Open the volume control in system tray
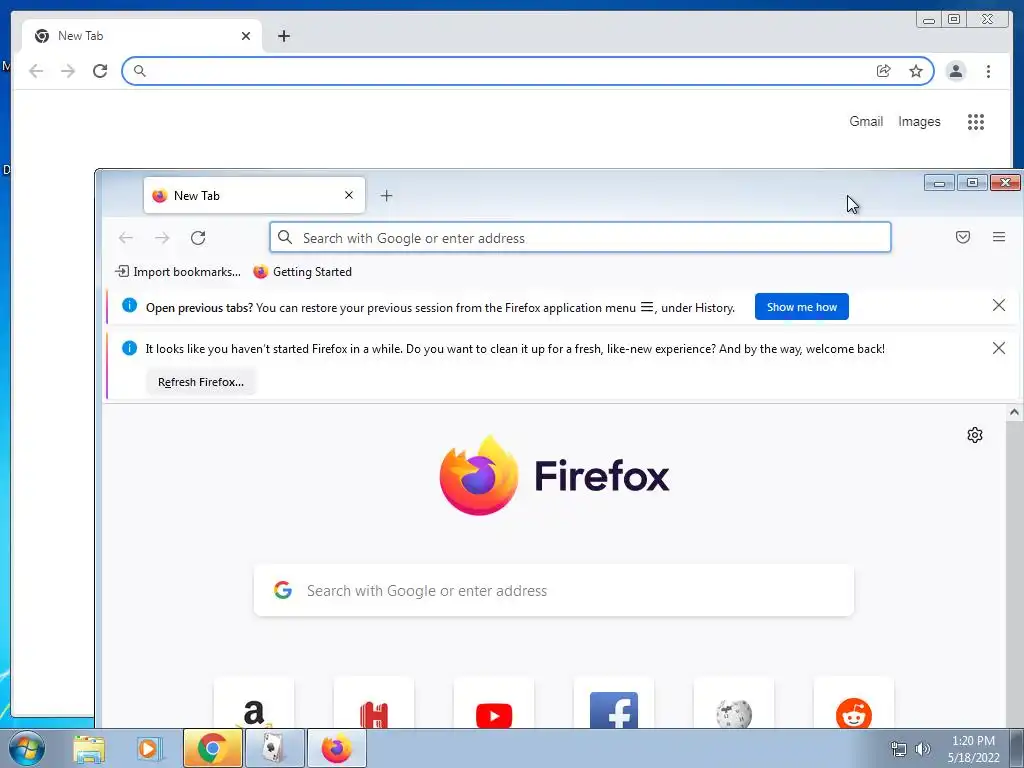This screenshot has height=768, width=1024. tap(922, 748)
